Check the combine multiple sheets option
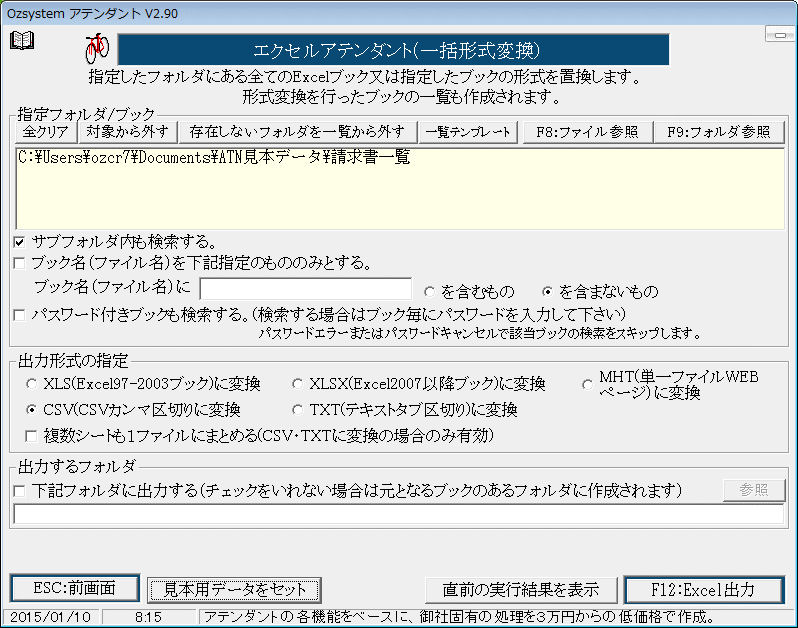This screenshot has height=628, width=798. [x=32, y=436]
